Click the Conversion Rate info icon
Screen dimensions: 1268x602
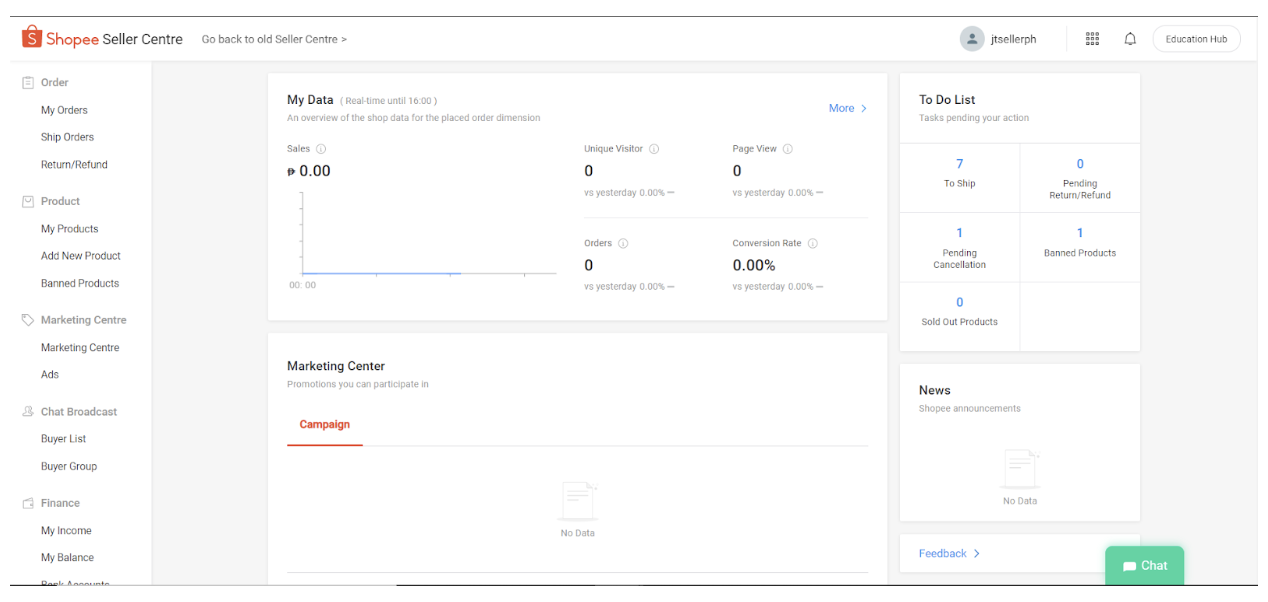[812, 243]
